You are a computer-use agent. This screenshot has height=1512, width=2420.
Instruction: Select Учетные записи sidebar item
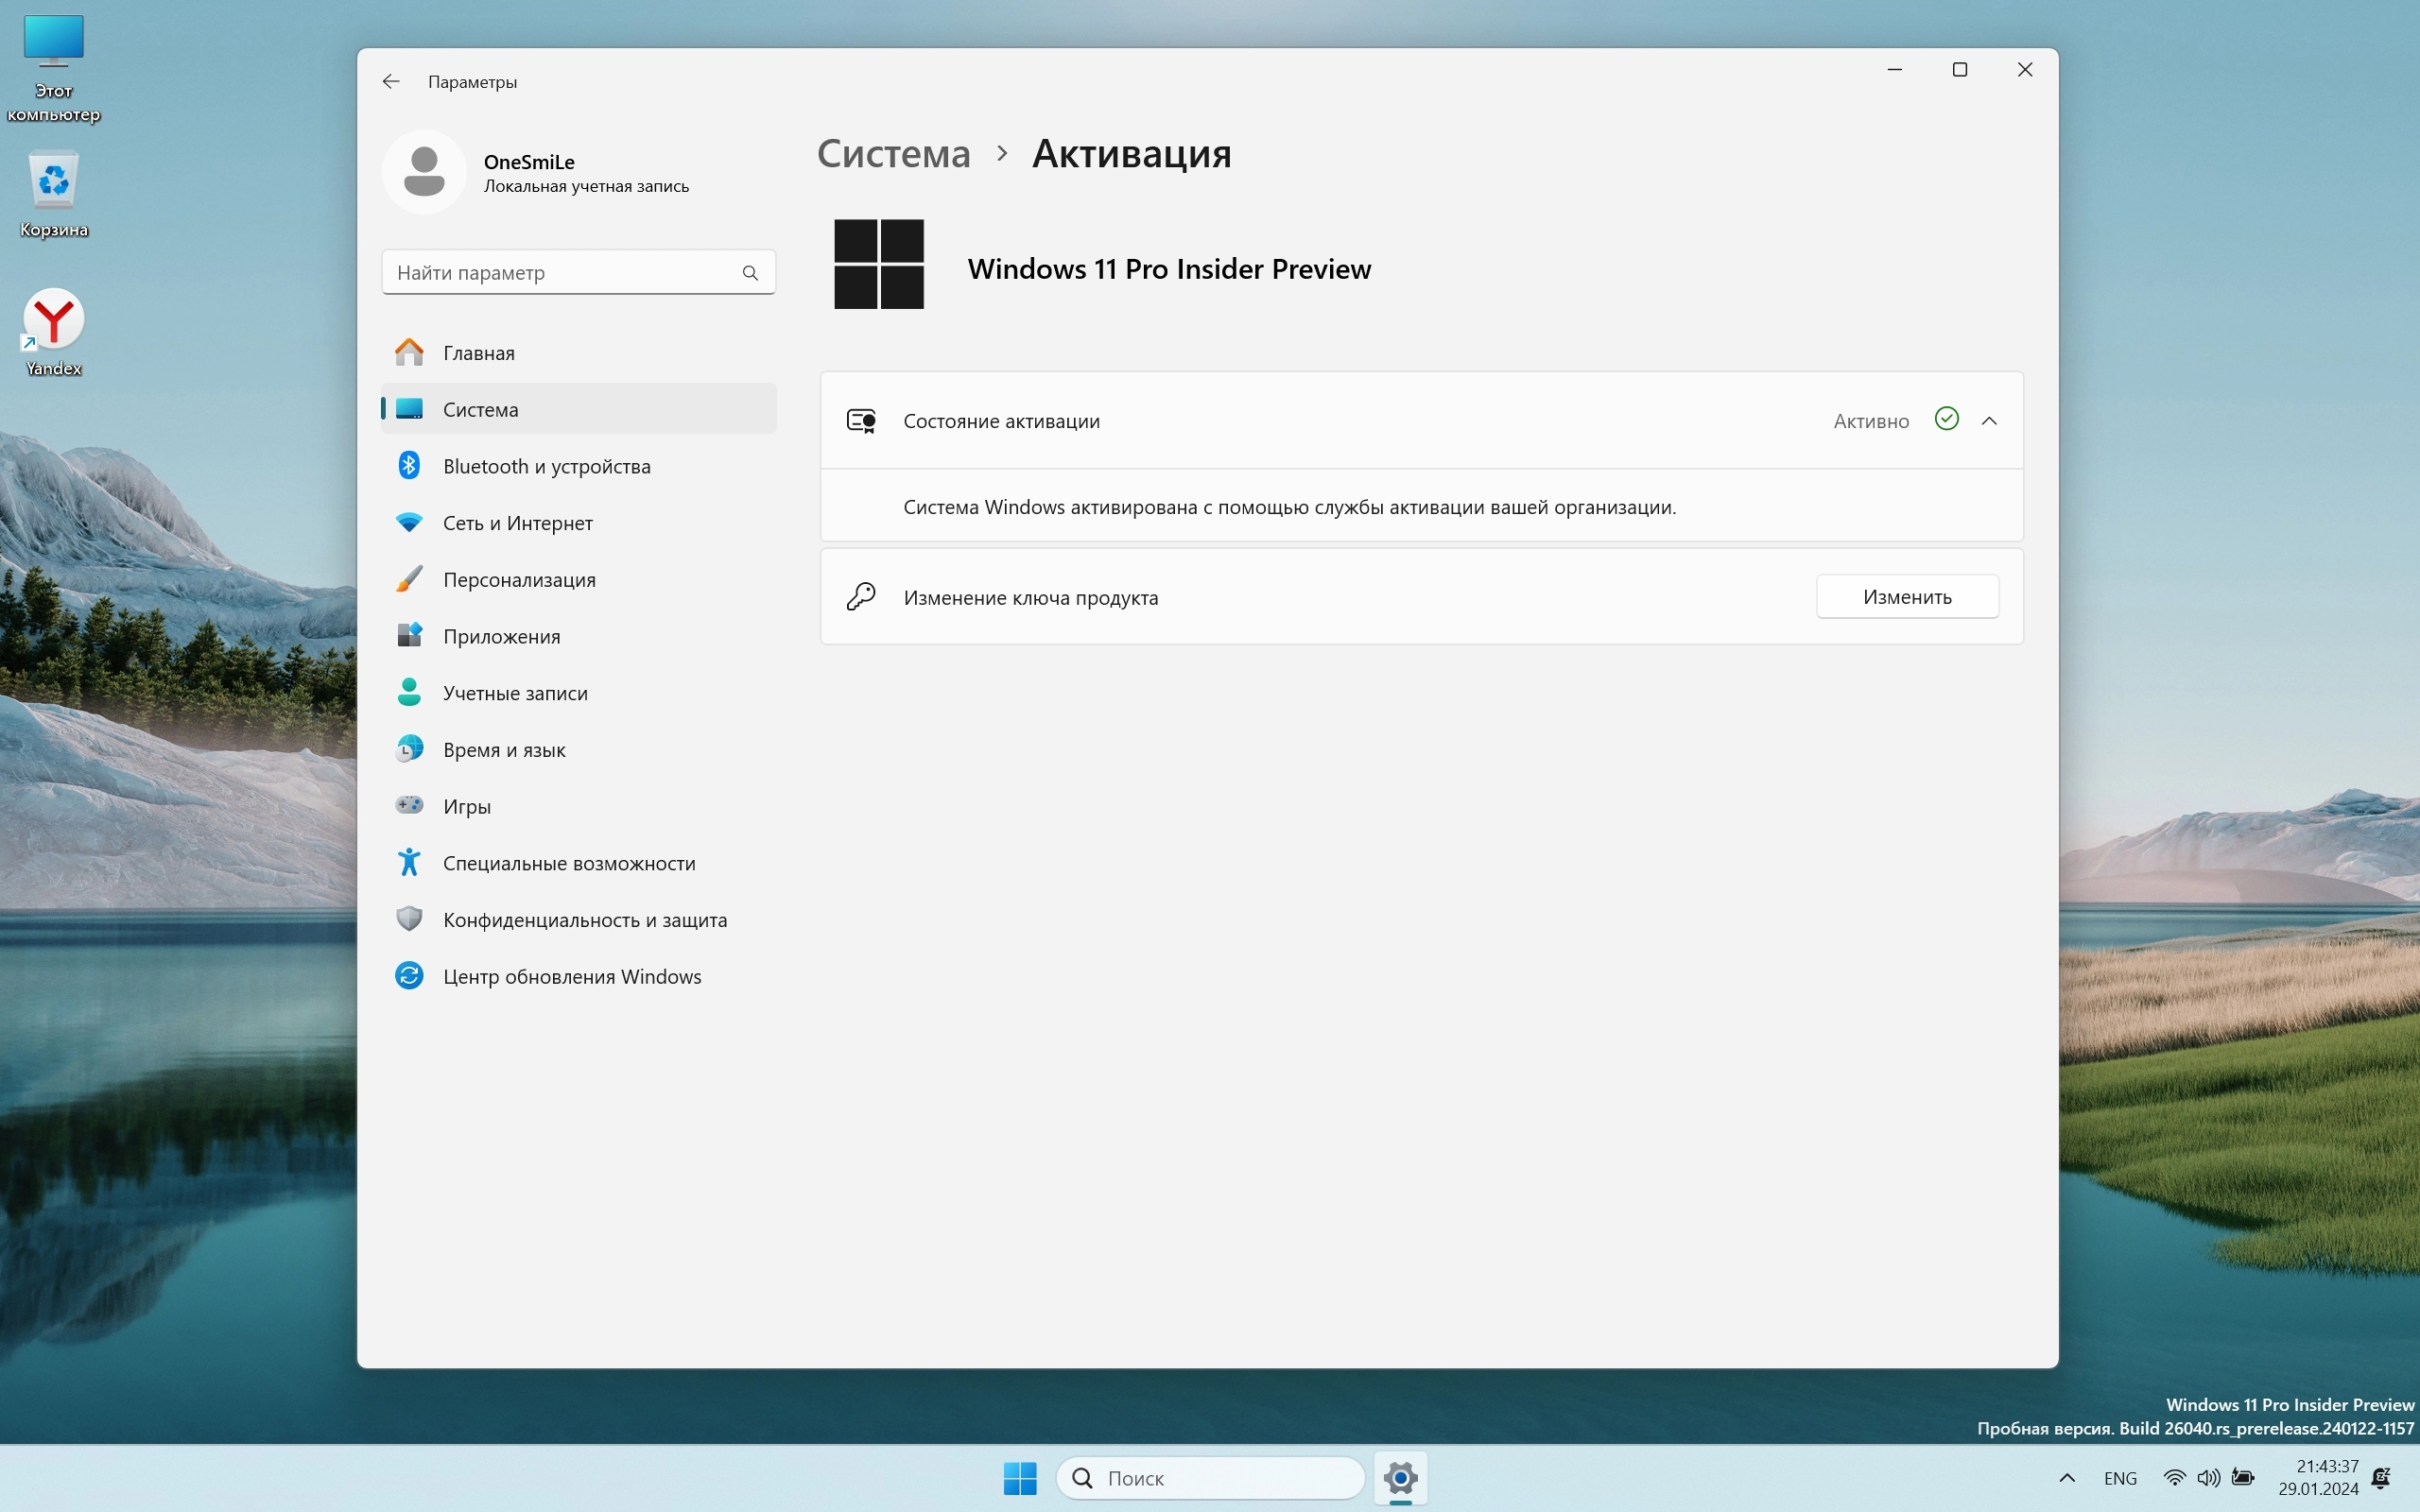515,693
